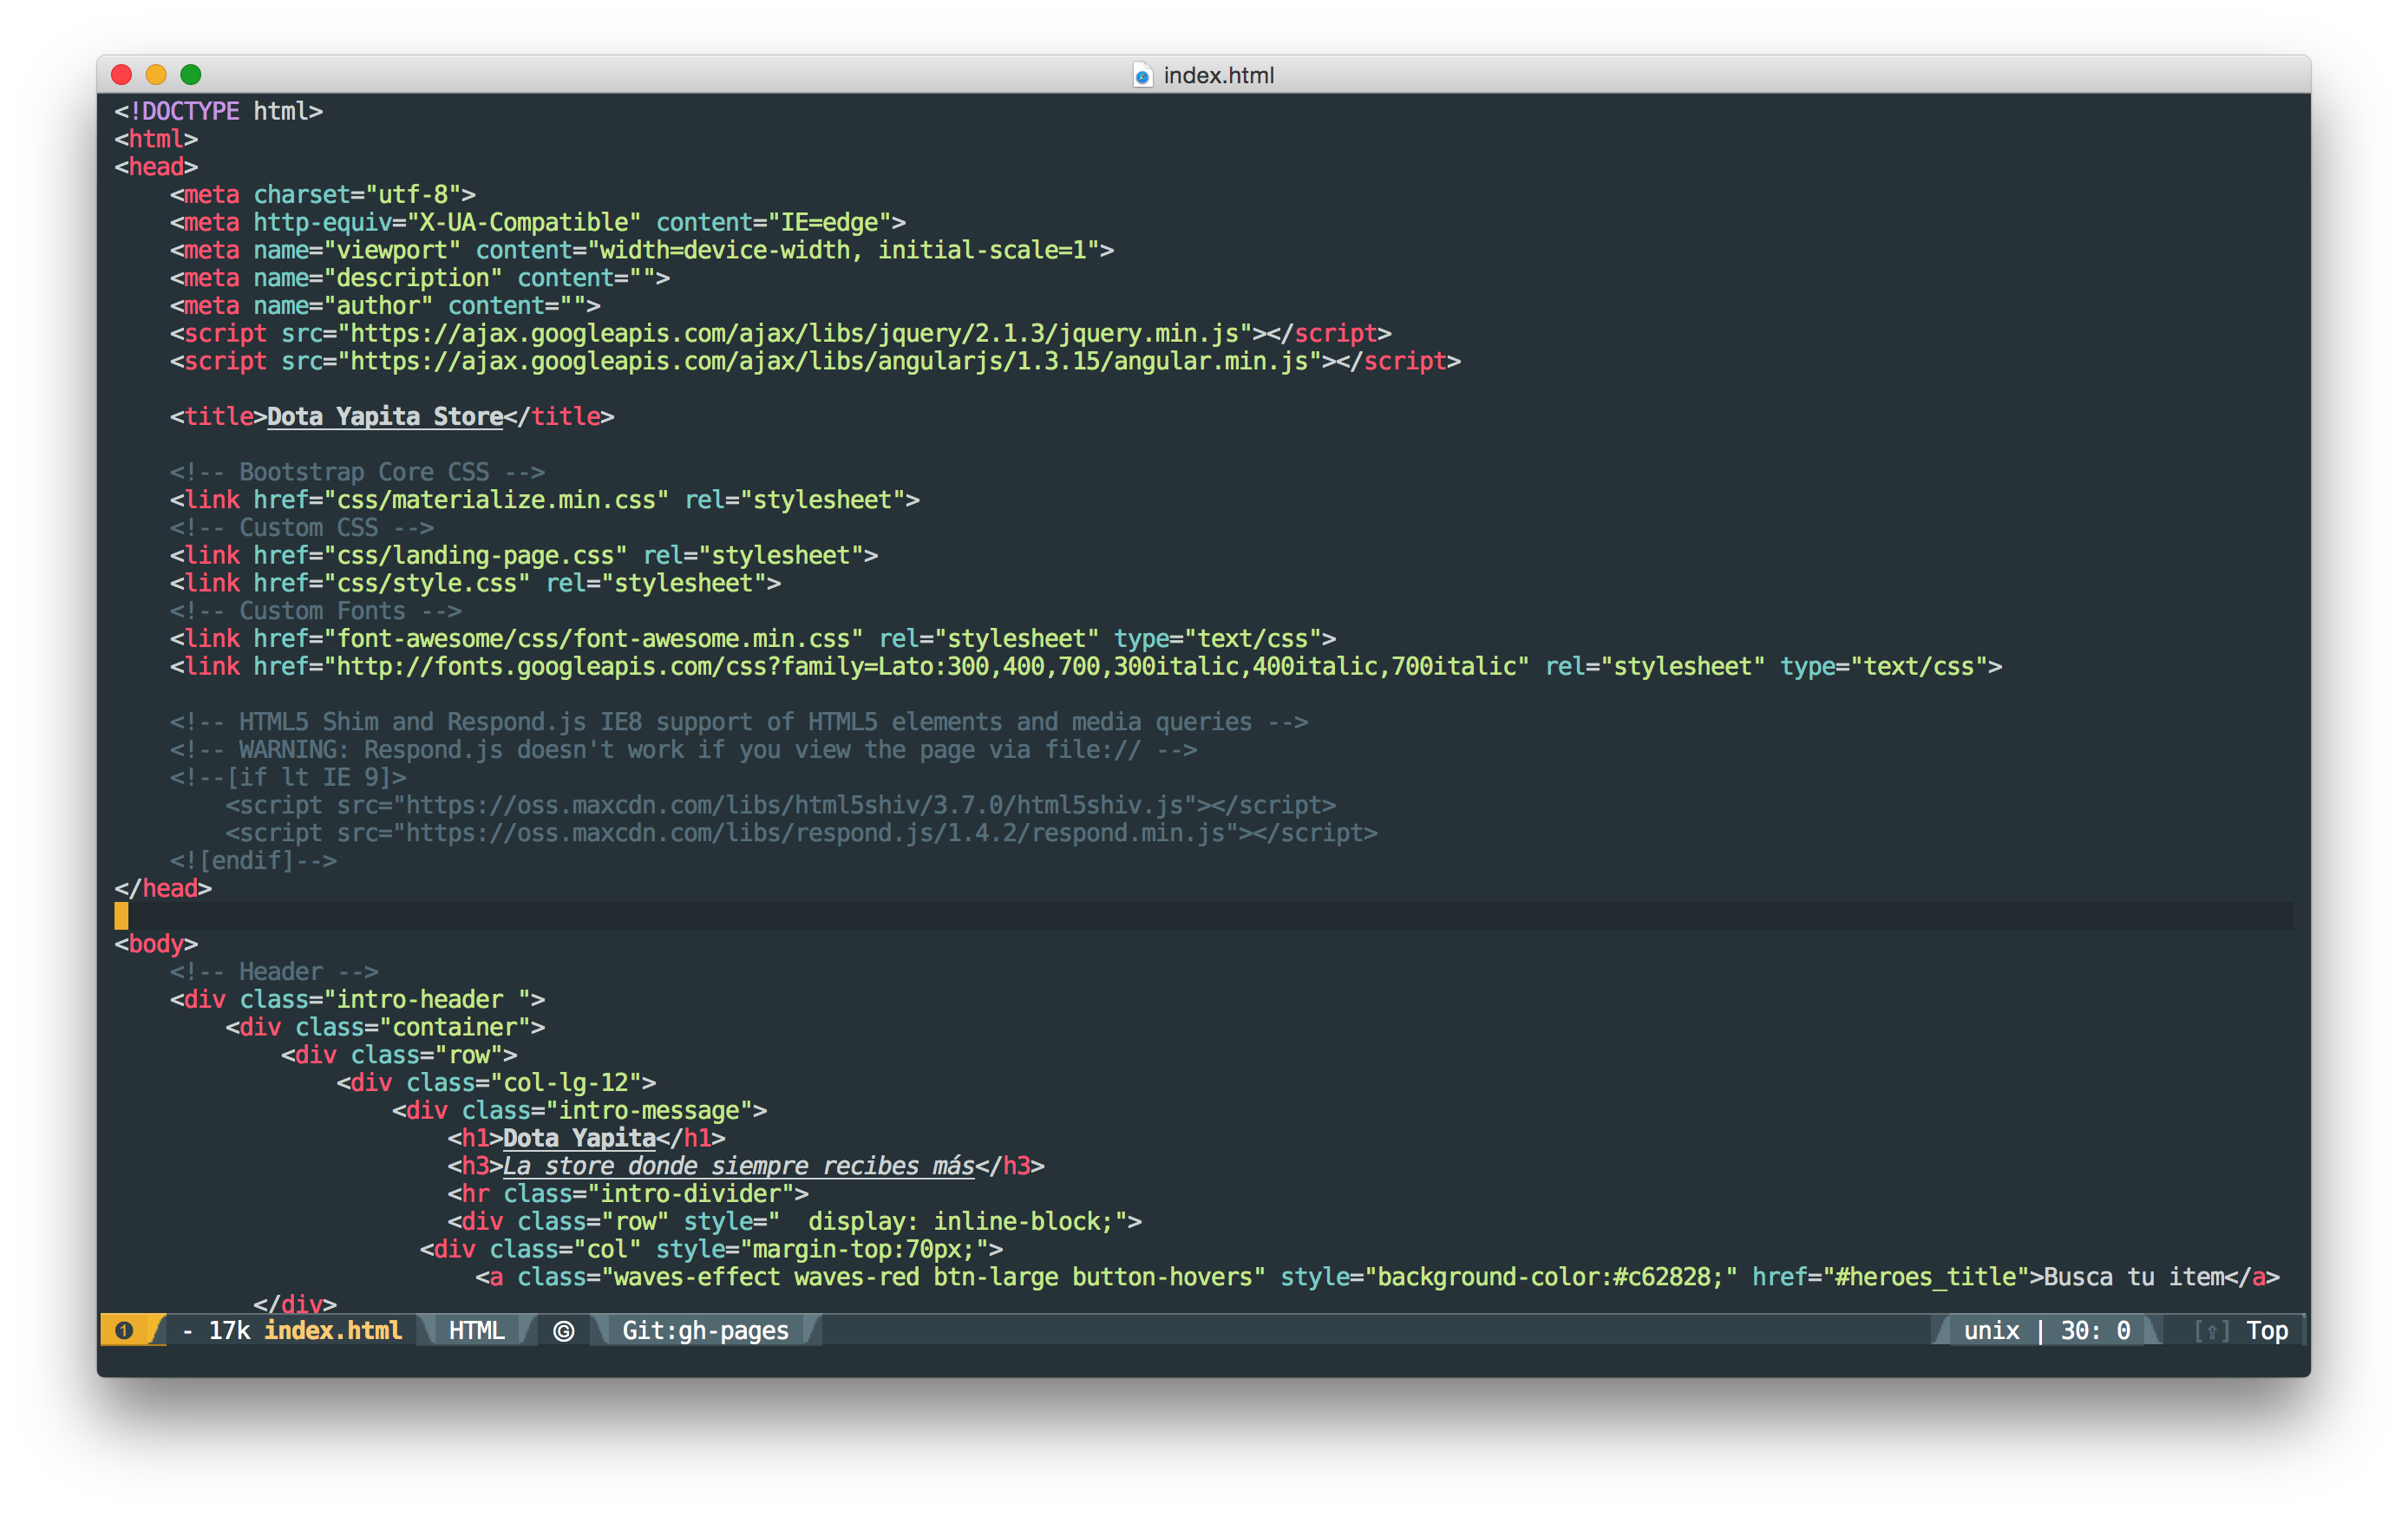The image size is (2408, 1516).
Task: Click the title text Dota Yapita Store
Action: click(x=385, y=416)
